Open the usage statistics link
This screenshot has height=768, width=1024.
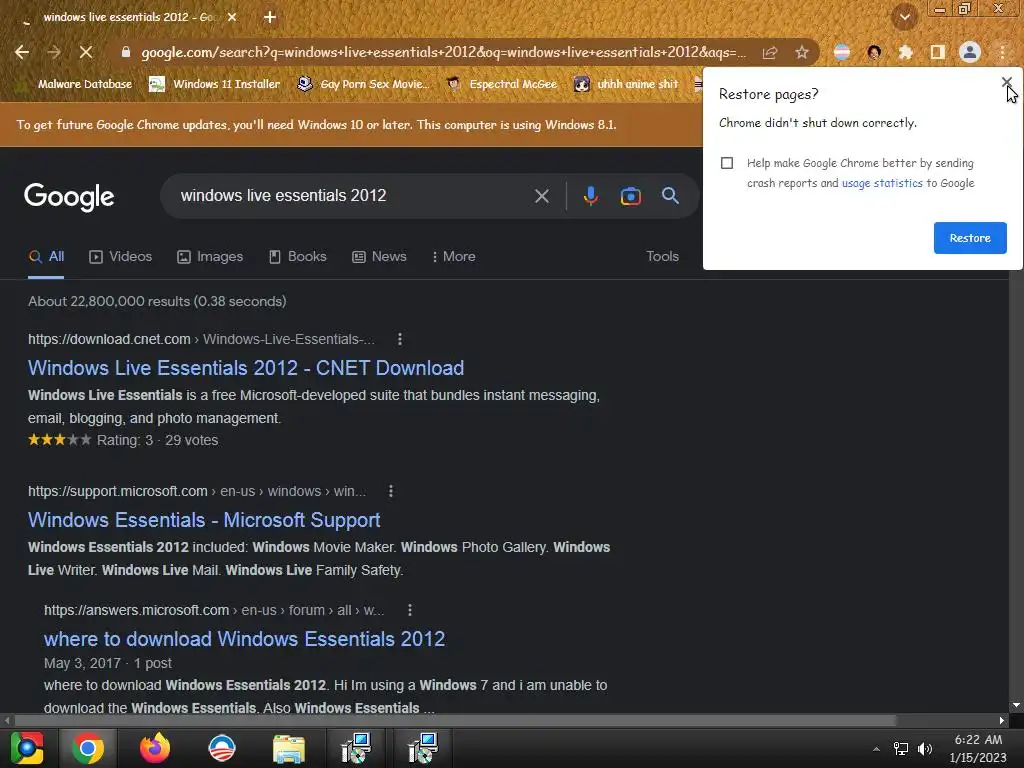(x=882, y=184)
